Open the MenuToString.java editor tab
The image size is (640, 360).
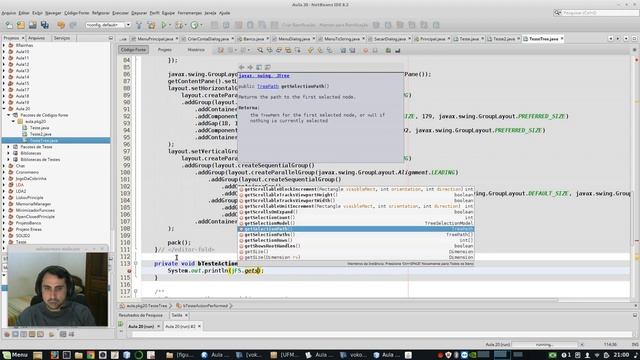pyautogui.click(x=342, y=39)
